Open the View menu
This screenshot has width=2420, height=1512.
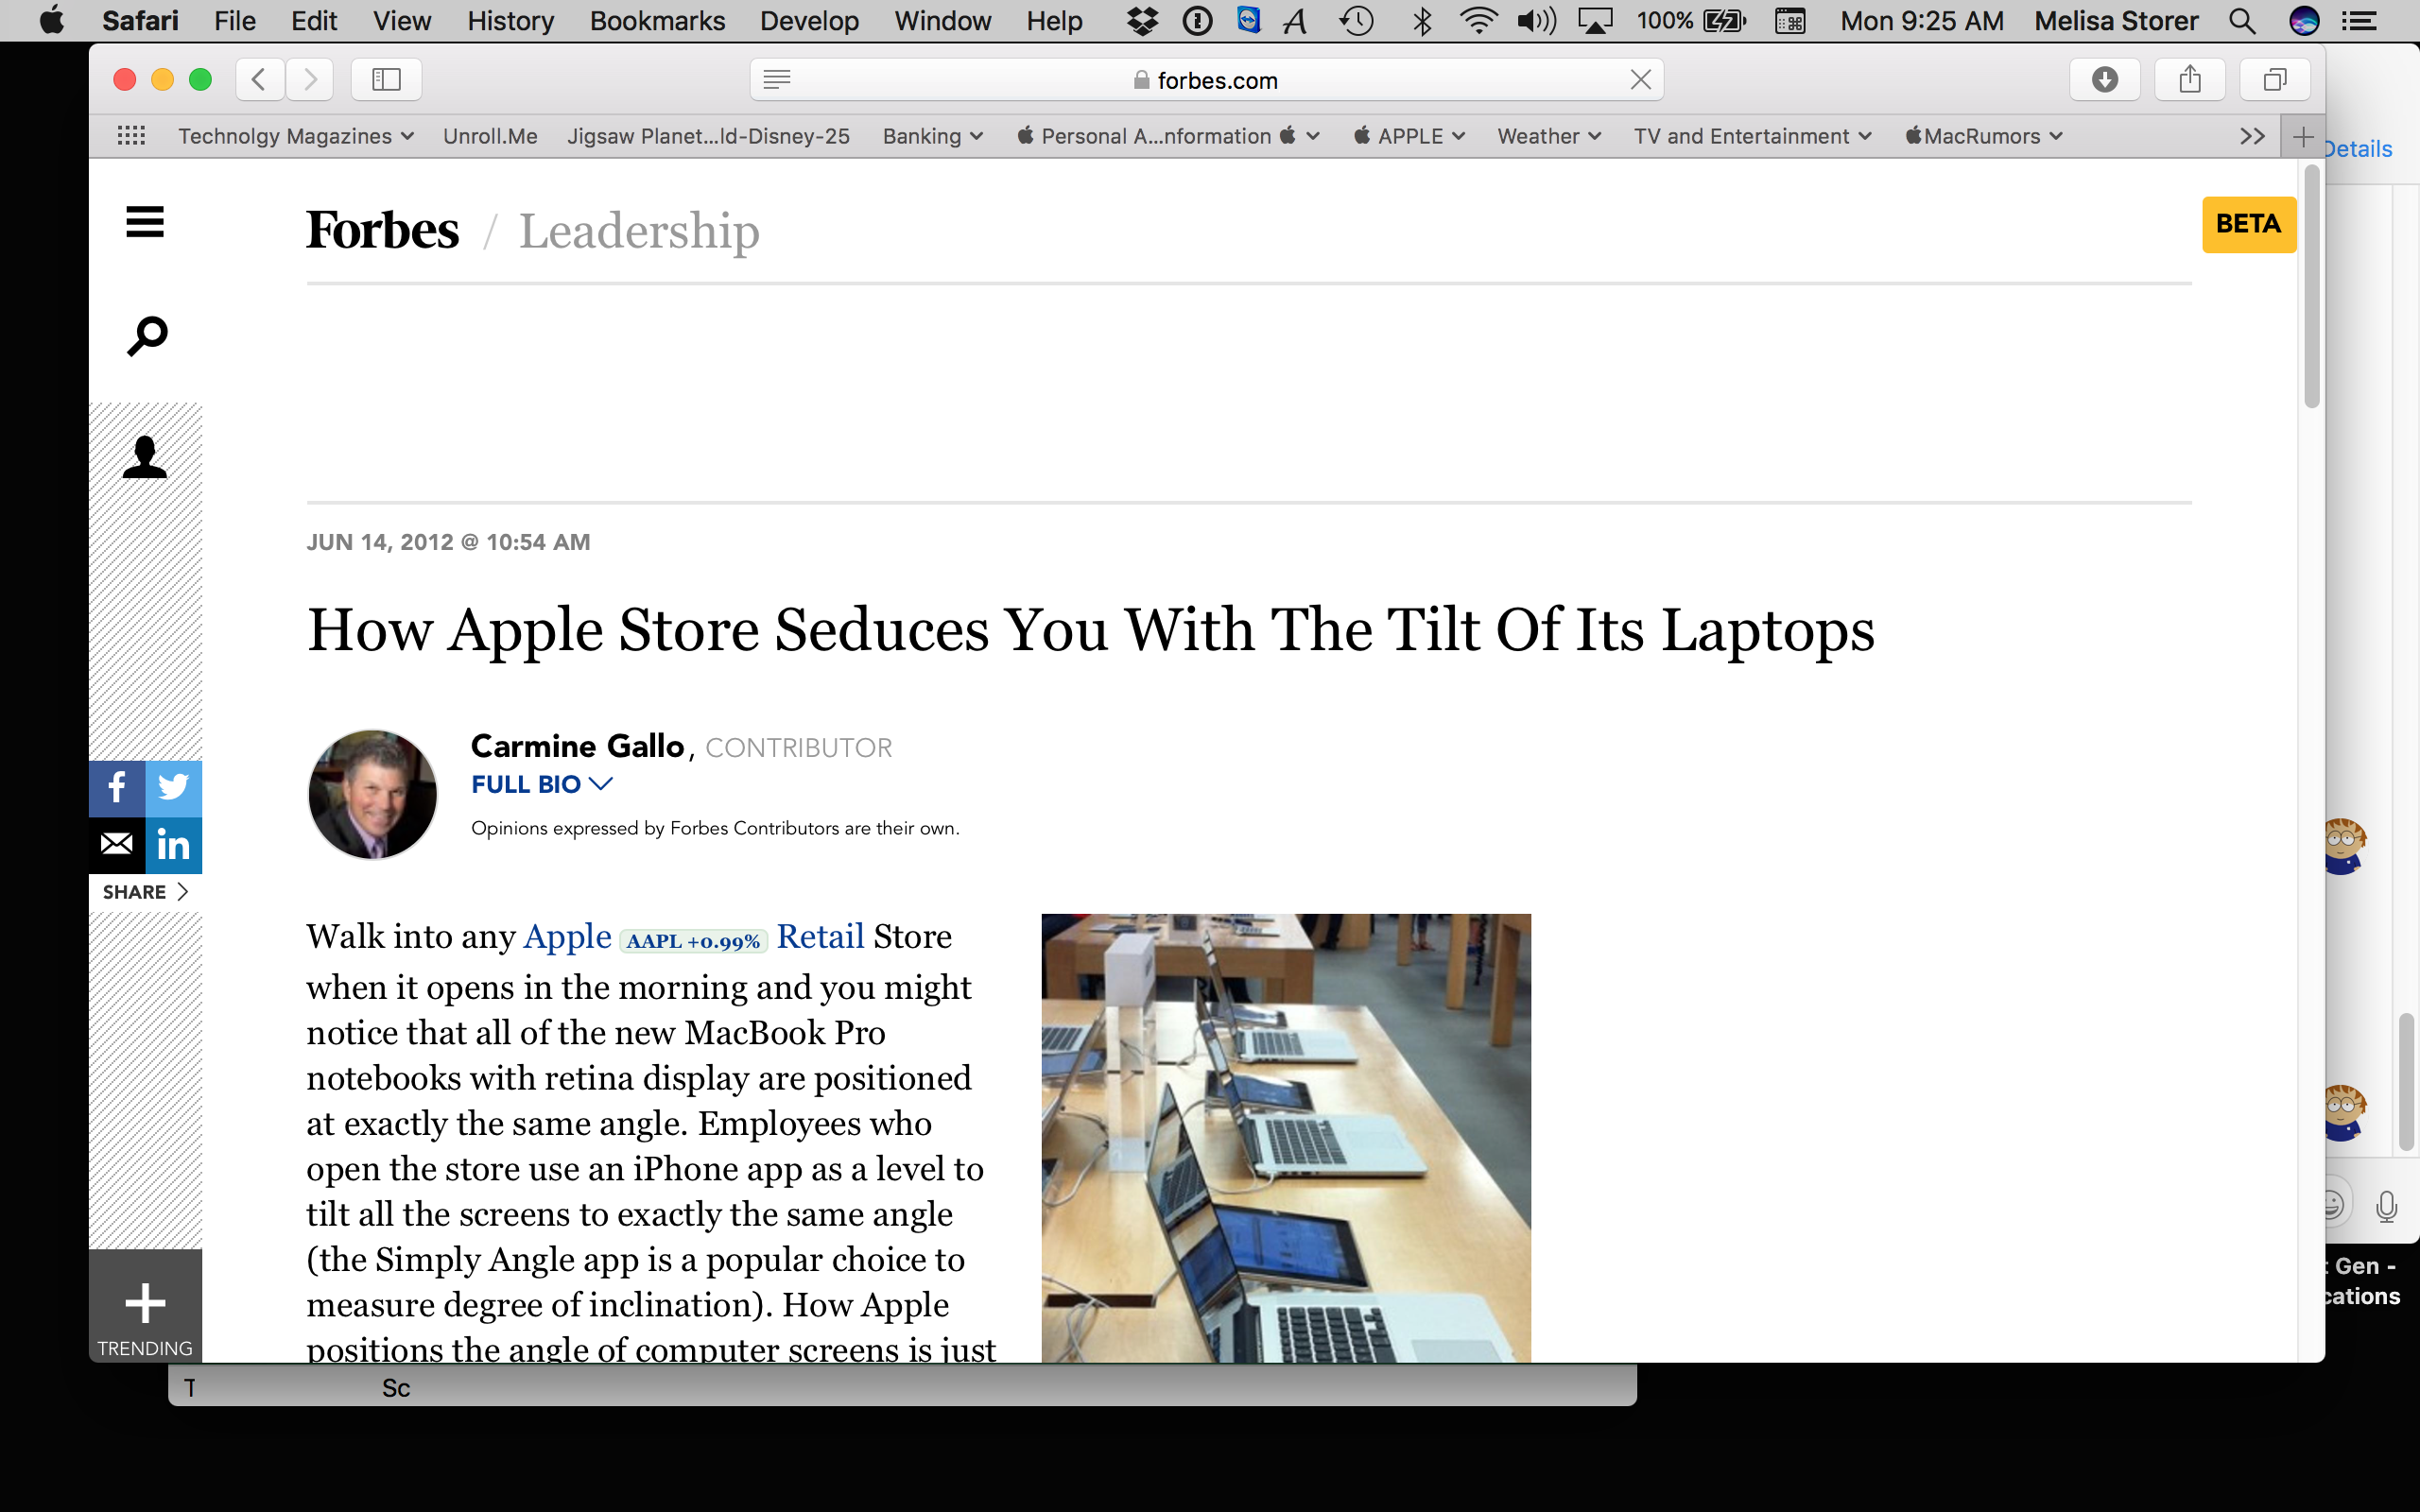tap(402, 21)
